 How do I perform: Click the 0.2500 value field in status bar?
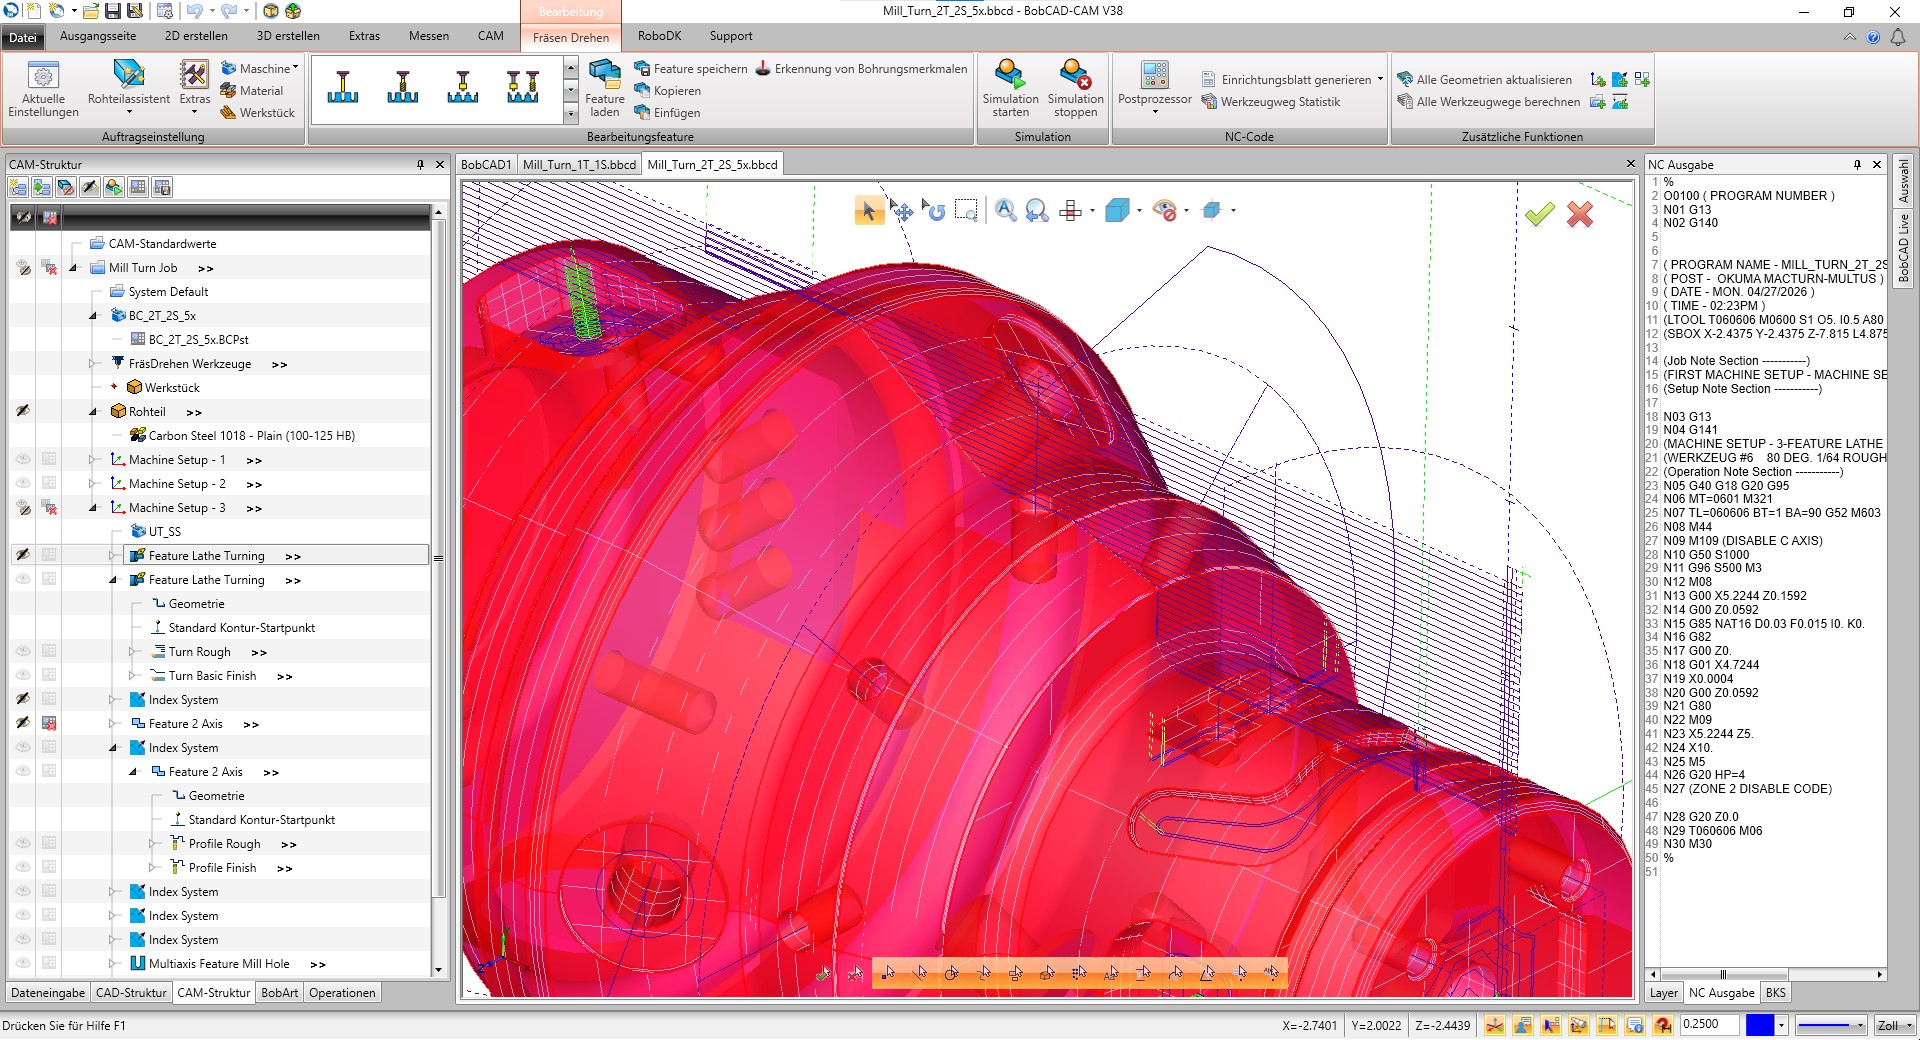click(1710, 1025)
